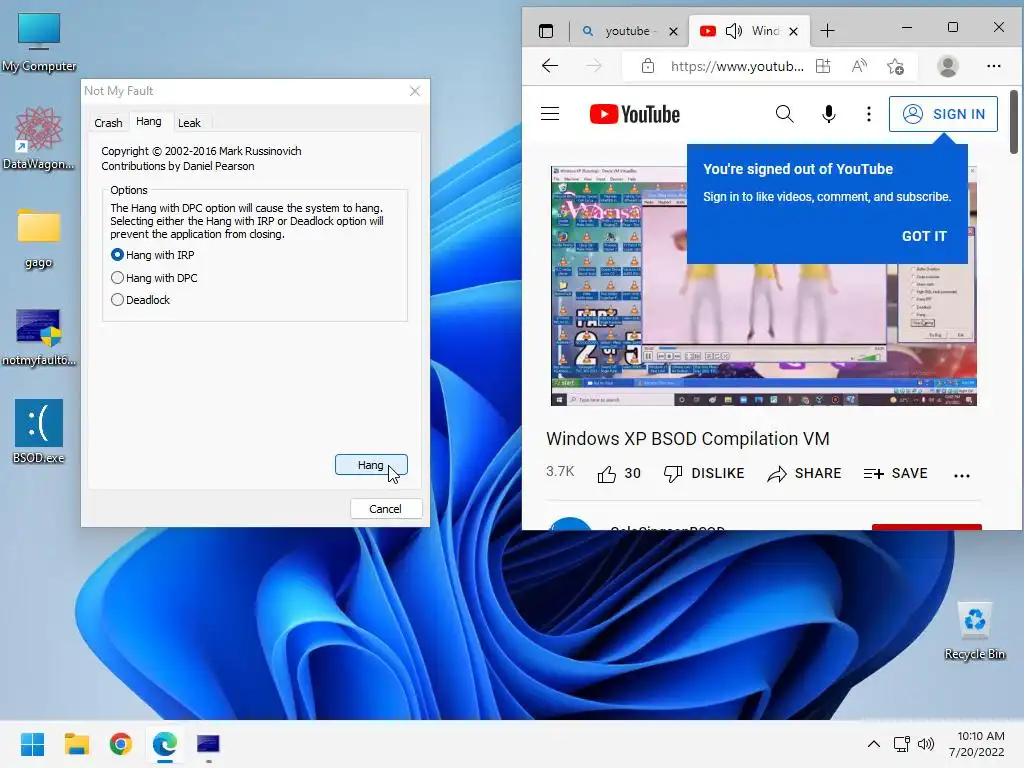Screen dimensions: 1024x768
Task: Switch to the youtube search tab
Action: [619, 31]
